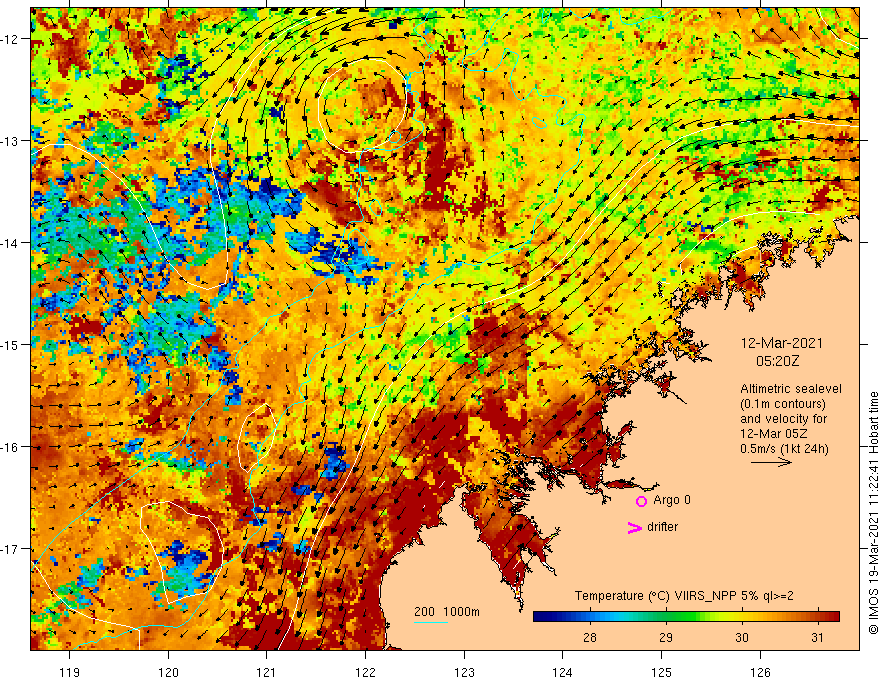This screenshot has height=680, width=880.
Task: Click longitude axis label 120
Action: [168, 672]
